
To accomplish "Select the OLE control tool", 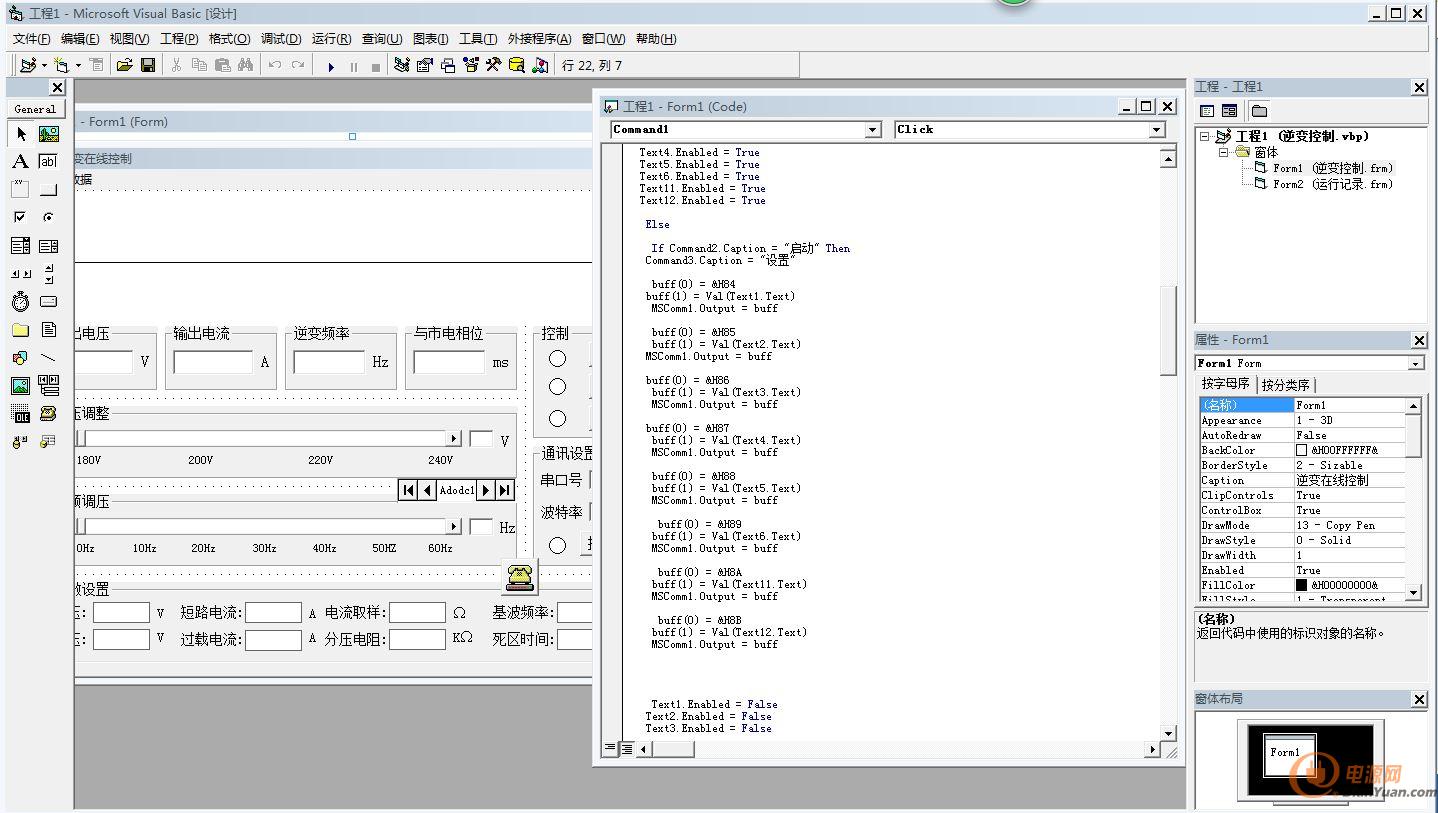I will point(21,413).
